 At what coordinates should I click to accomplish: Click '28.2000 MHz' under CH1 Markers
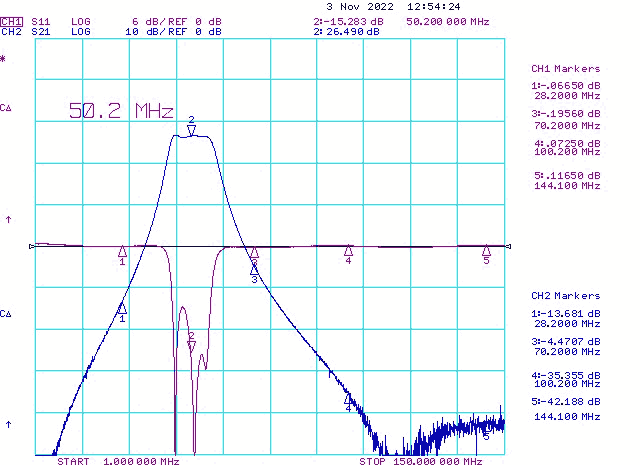(x=567, y=96)
